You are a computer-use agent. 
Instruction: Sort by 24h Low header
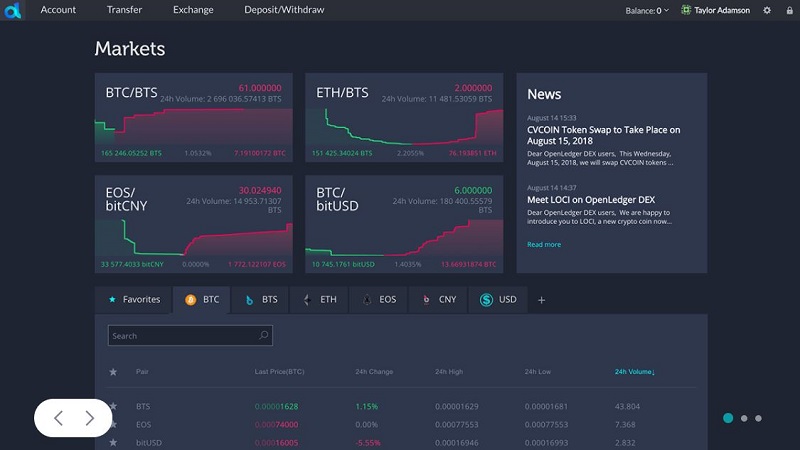[538, 371]
